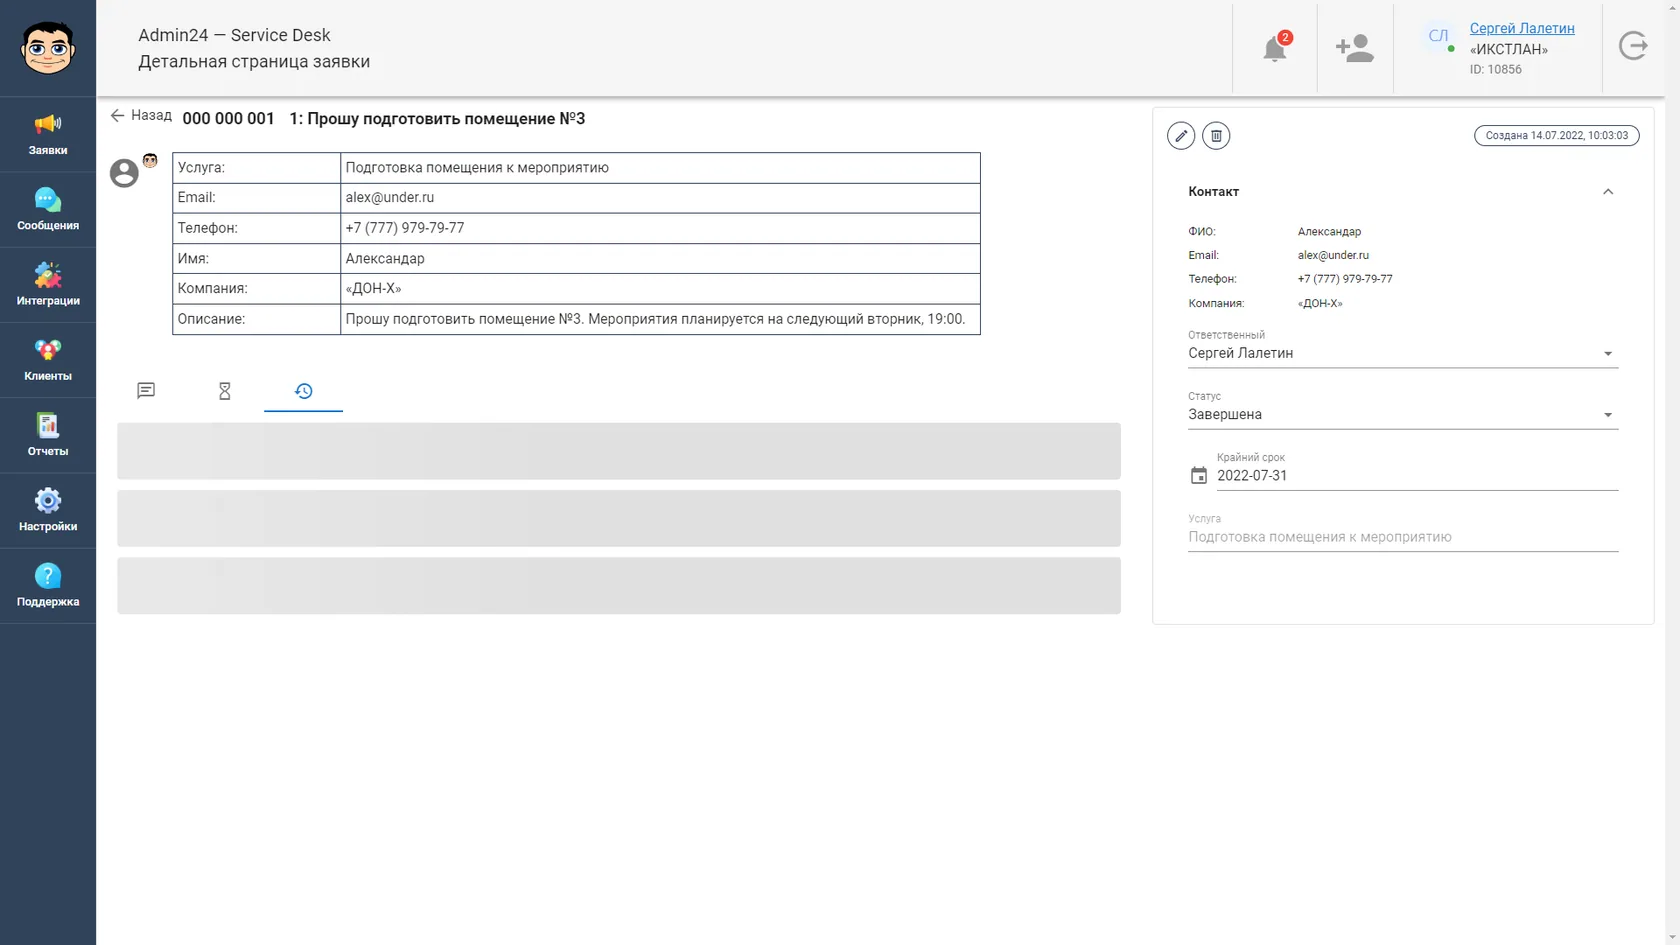Click the СЛ user initials avatar
Screen dimensions: 1680x945
[1438, 37]
